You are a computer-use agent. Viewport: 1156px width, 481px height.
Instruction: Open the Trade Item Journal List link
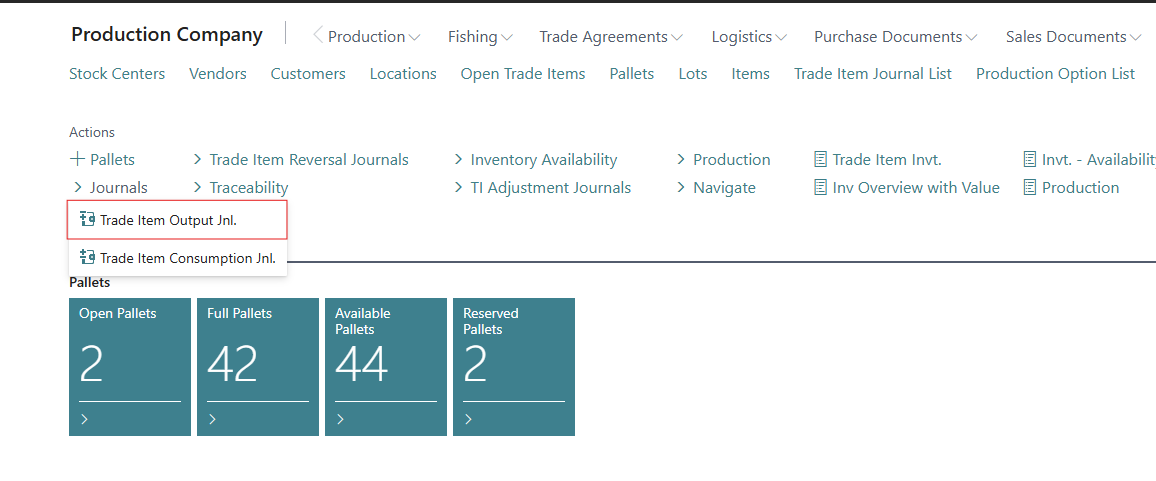tap(872, 74)
